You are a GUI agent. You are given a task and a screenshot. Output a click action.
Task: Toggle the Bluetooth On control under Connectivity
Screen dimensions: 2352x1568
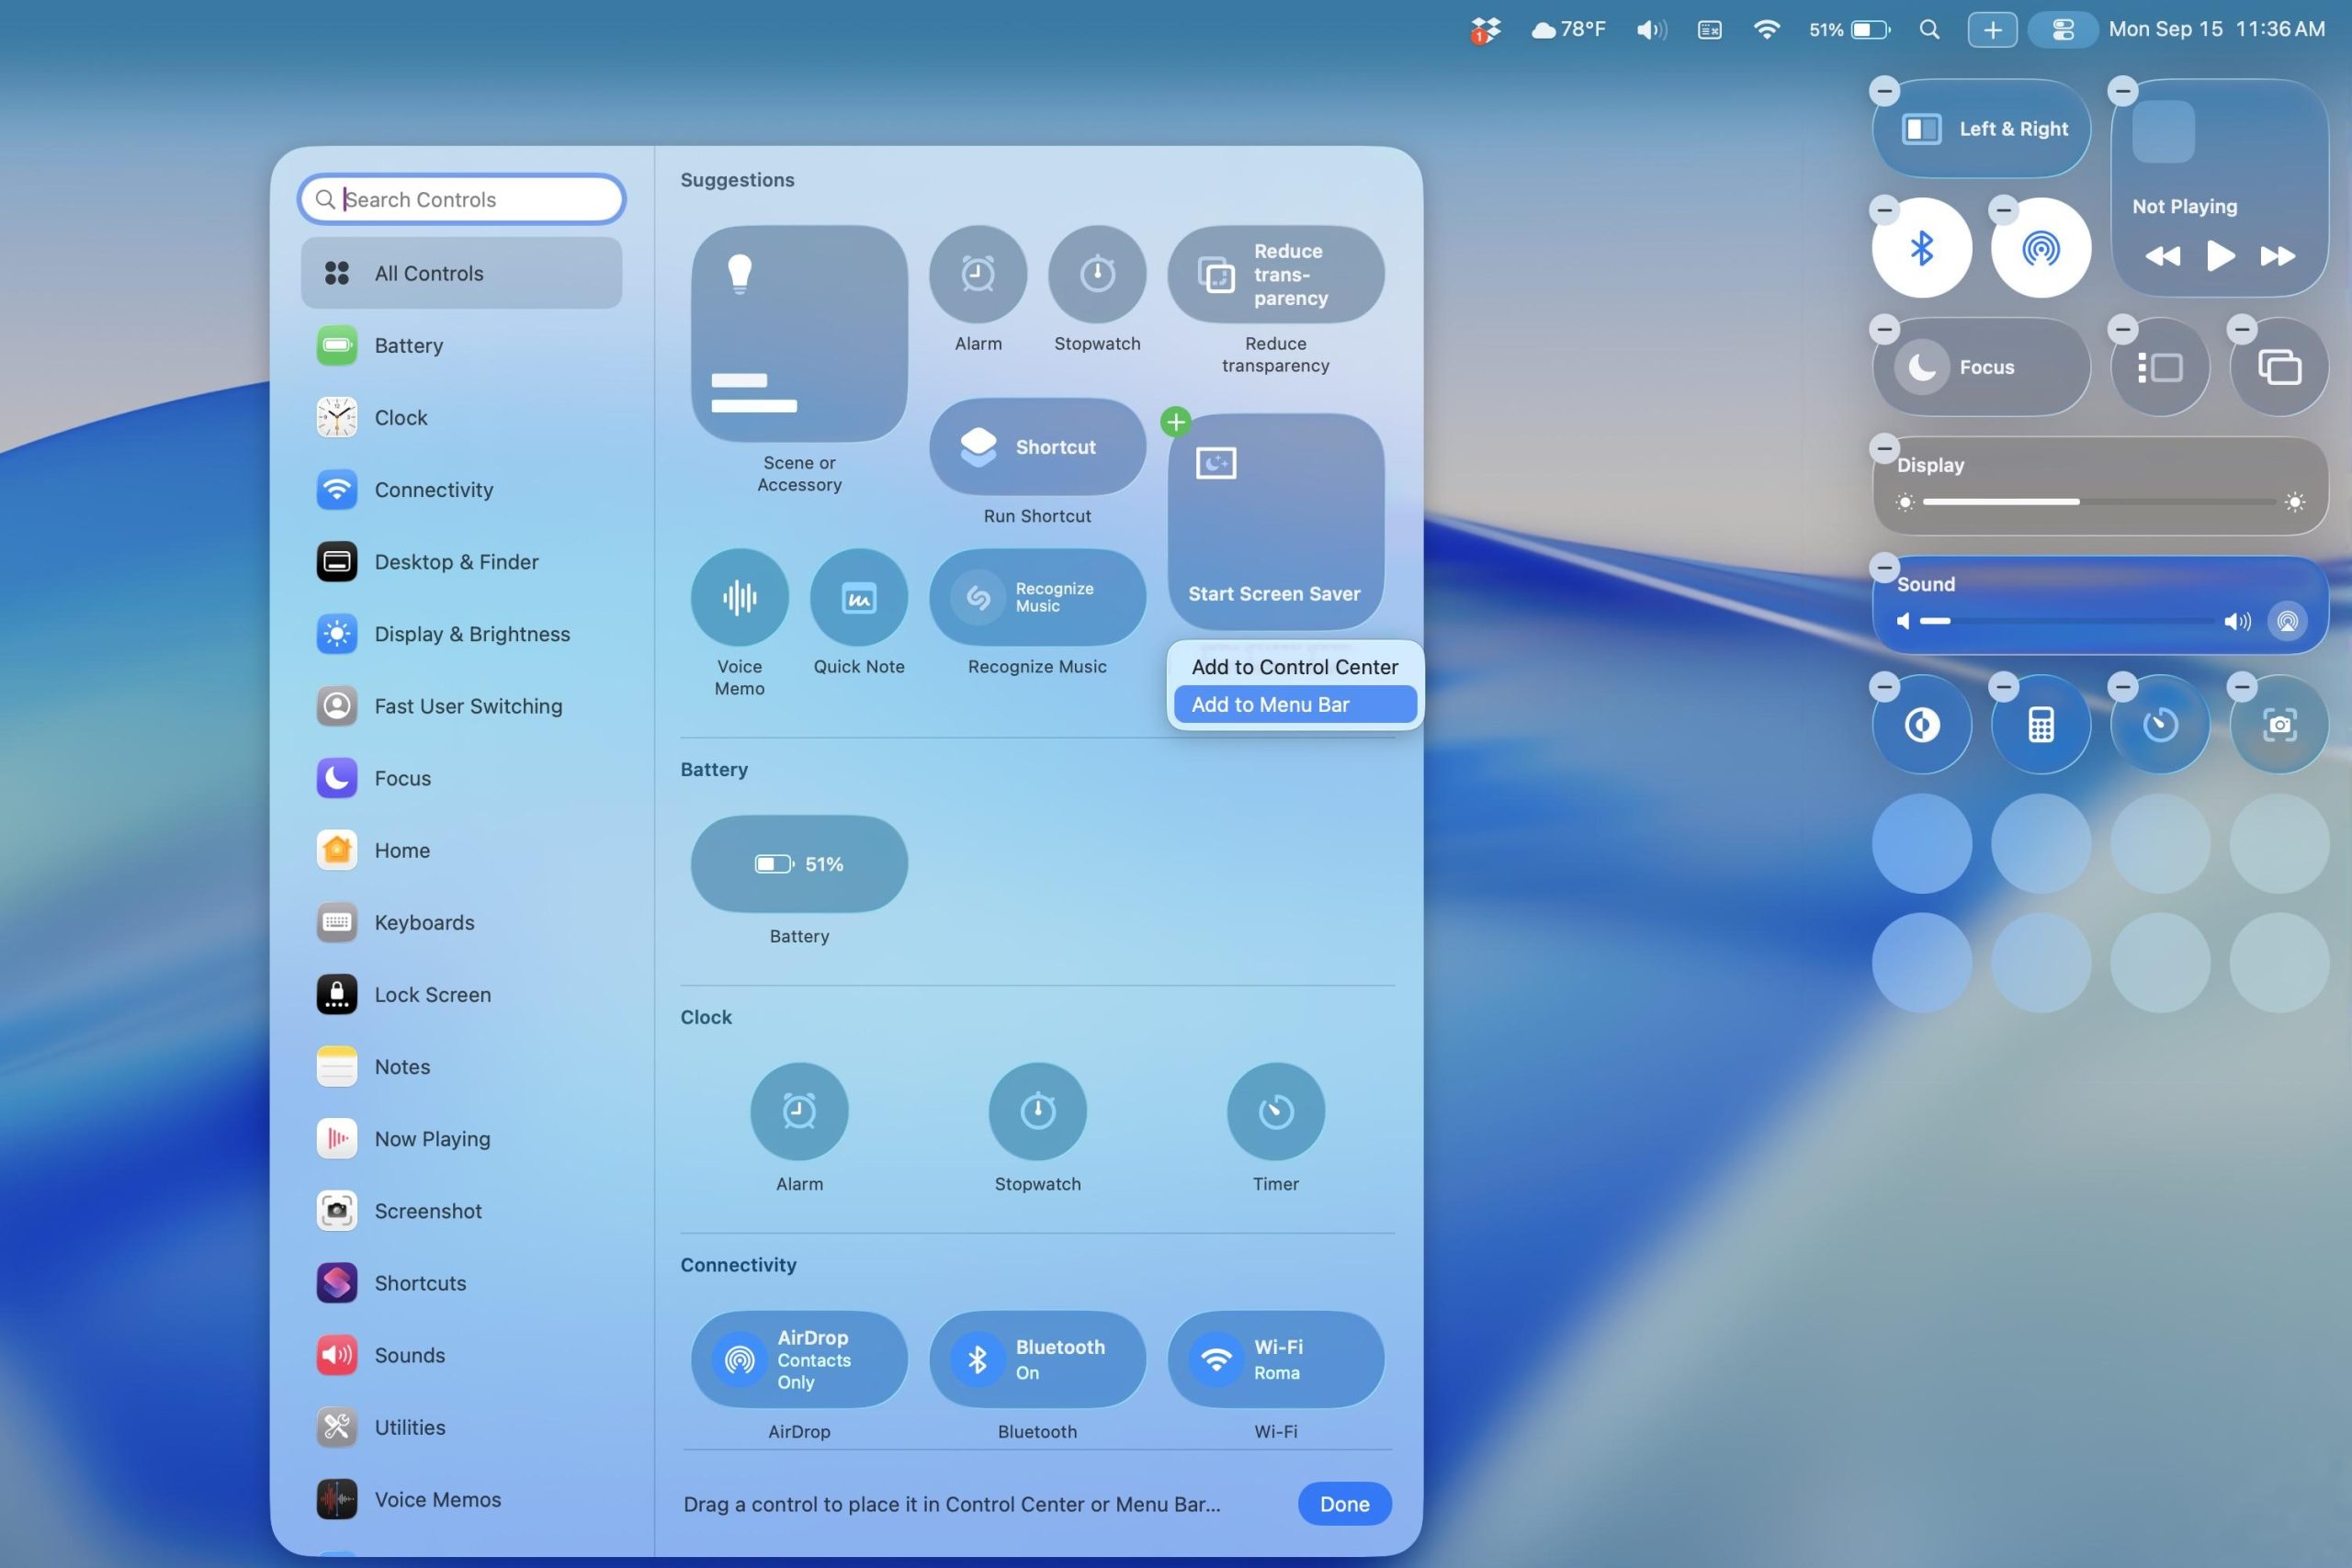click(x=1036, y=1359)
